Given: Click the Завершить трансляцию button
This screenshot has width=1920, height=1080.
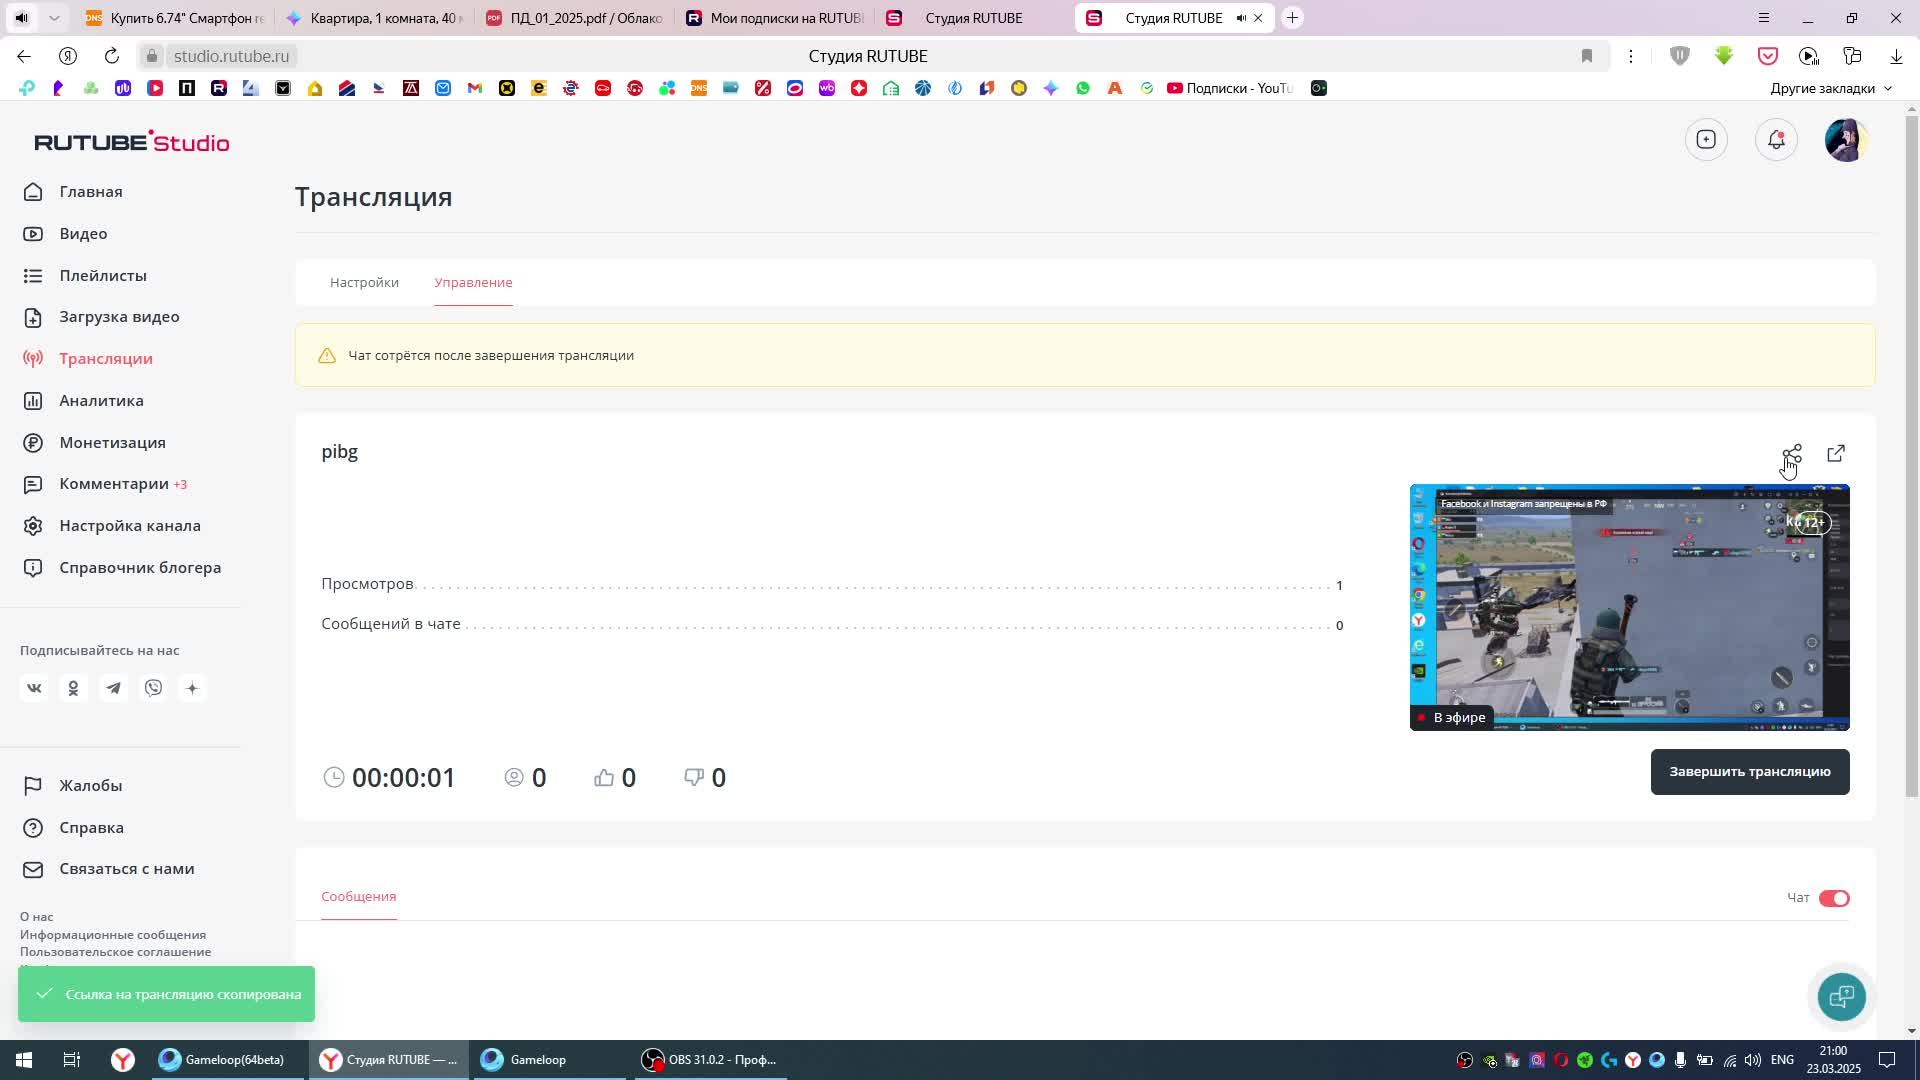Looking at the screenshot, I should pos(1749,771).
